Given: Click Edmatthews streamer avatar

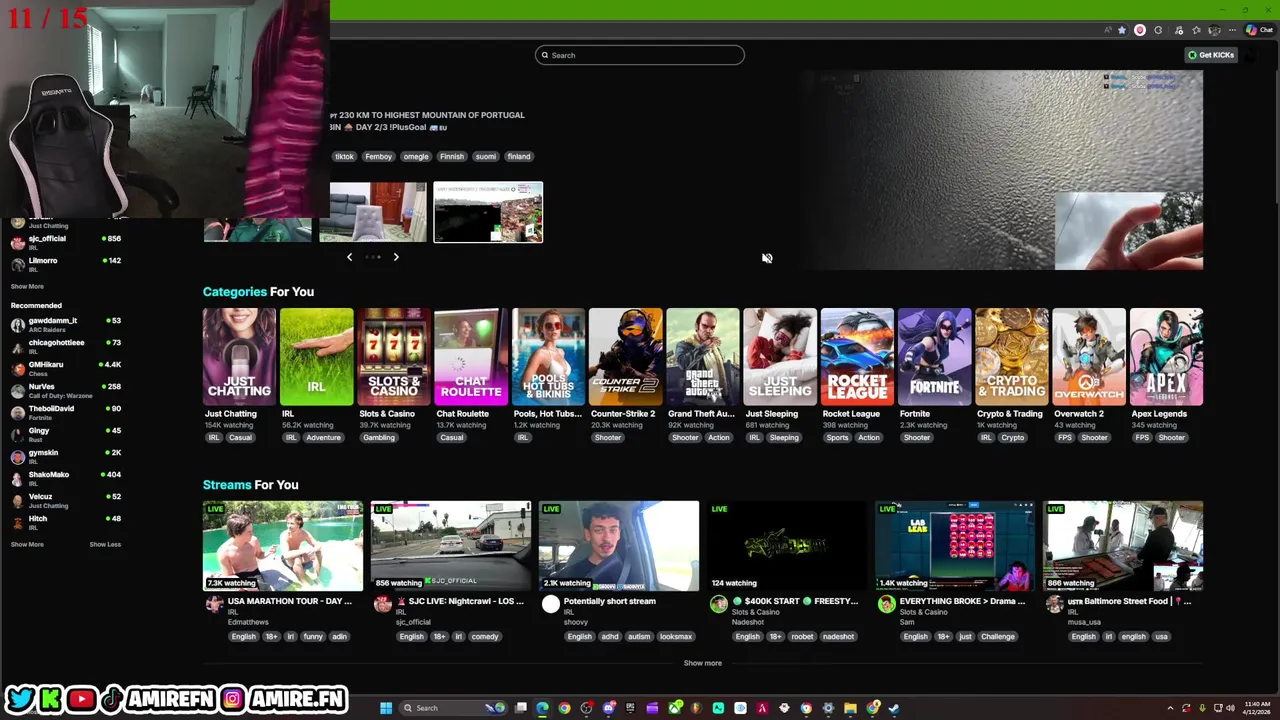Looking at the screenshot, I should click(x=214, y=604).
